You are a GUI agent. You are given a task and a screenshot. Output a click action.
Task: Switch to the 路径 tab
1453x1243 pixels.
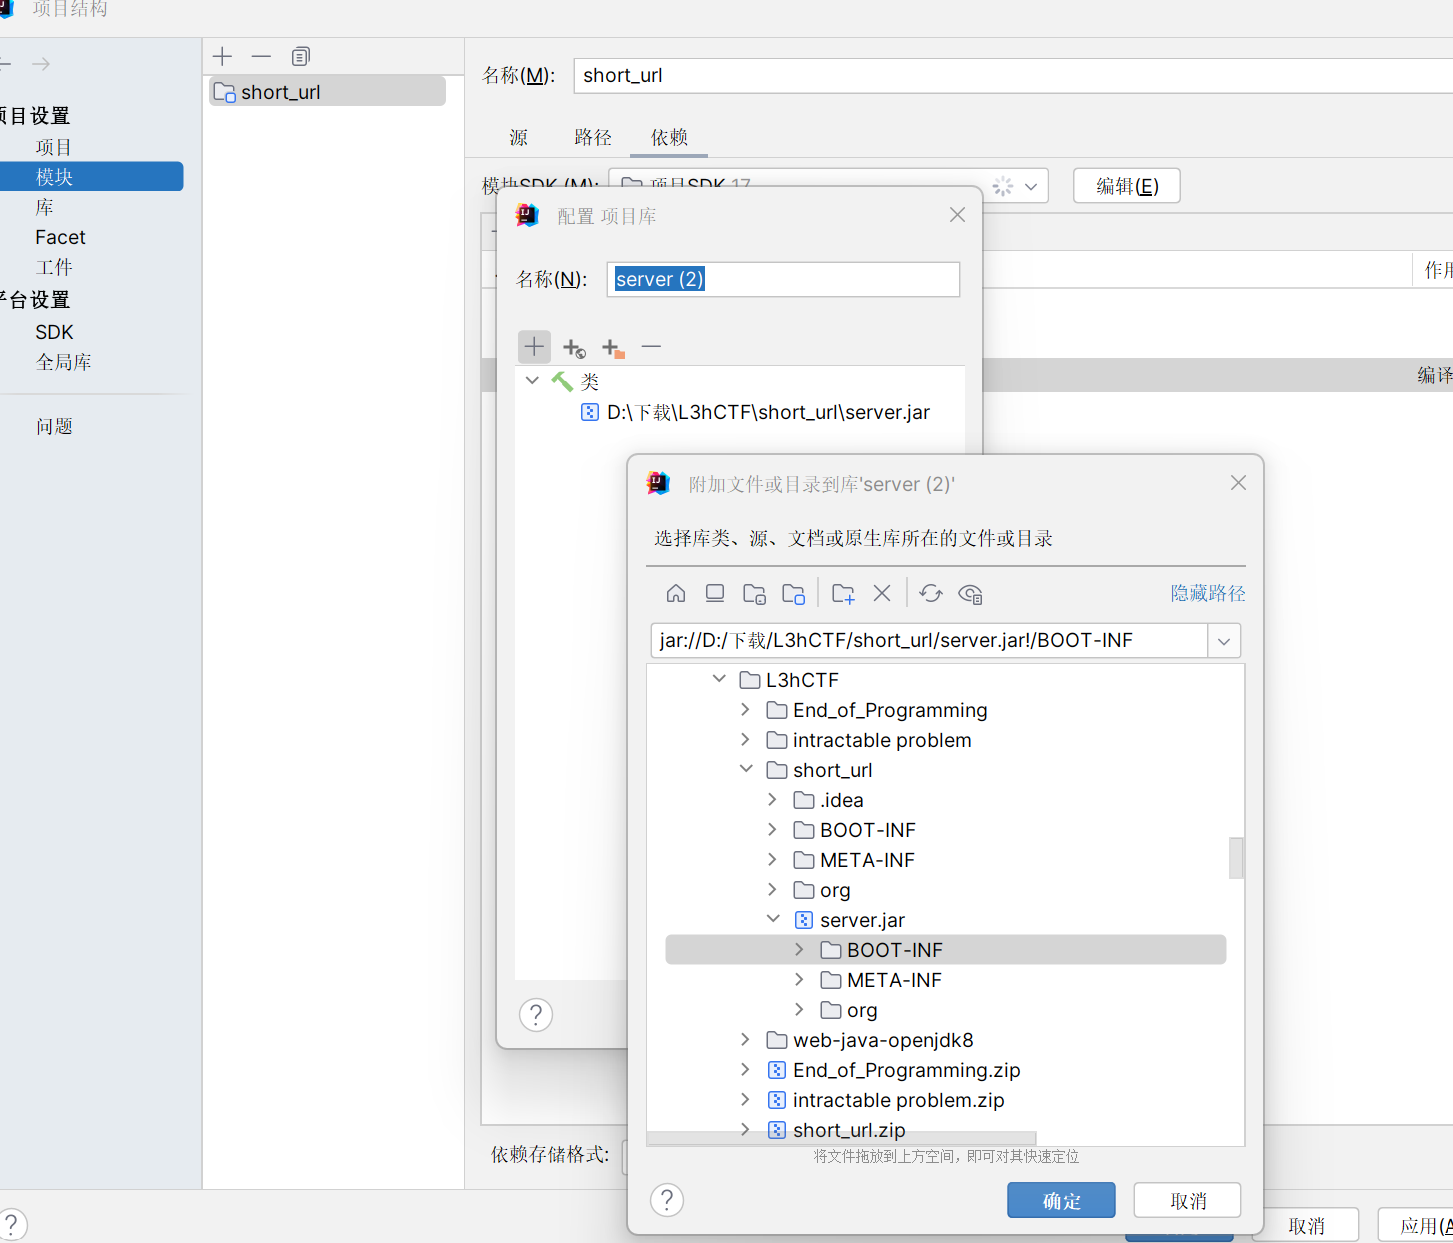pos(593,137)
